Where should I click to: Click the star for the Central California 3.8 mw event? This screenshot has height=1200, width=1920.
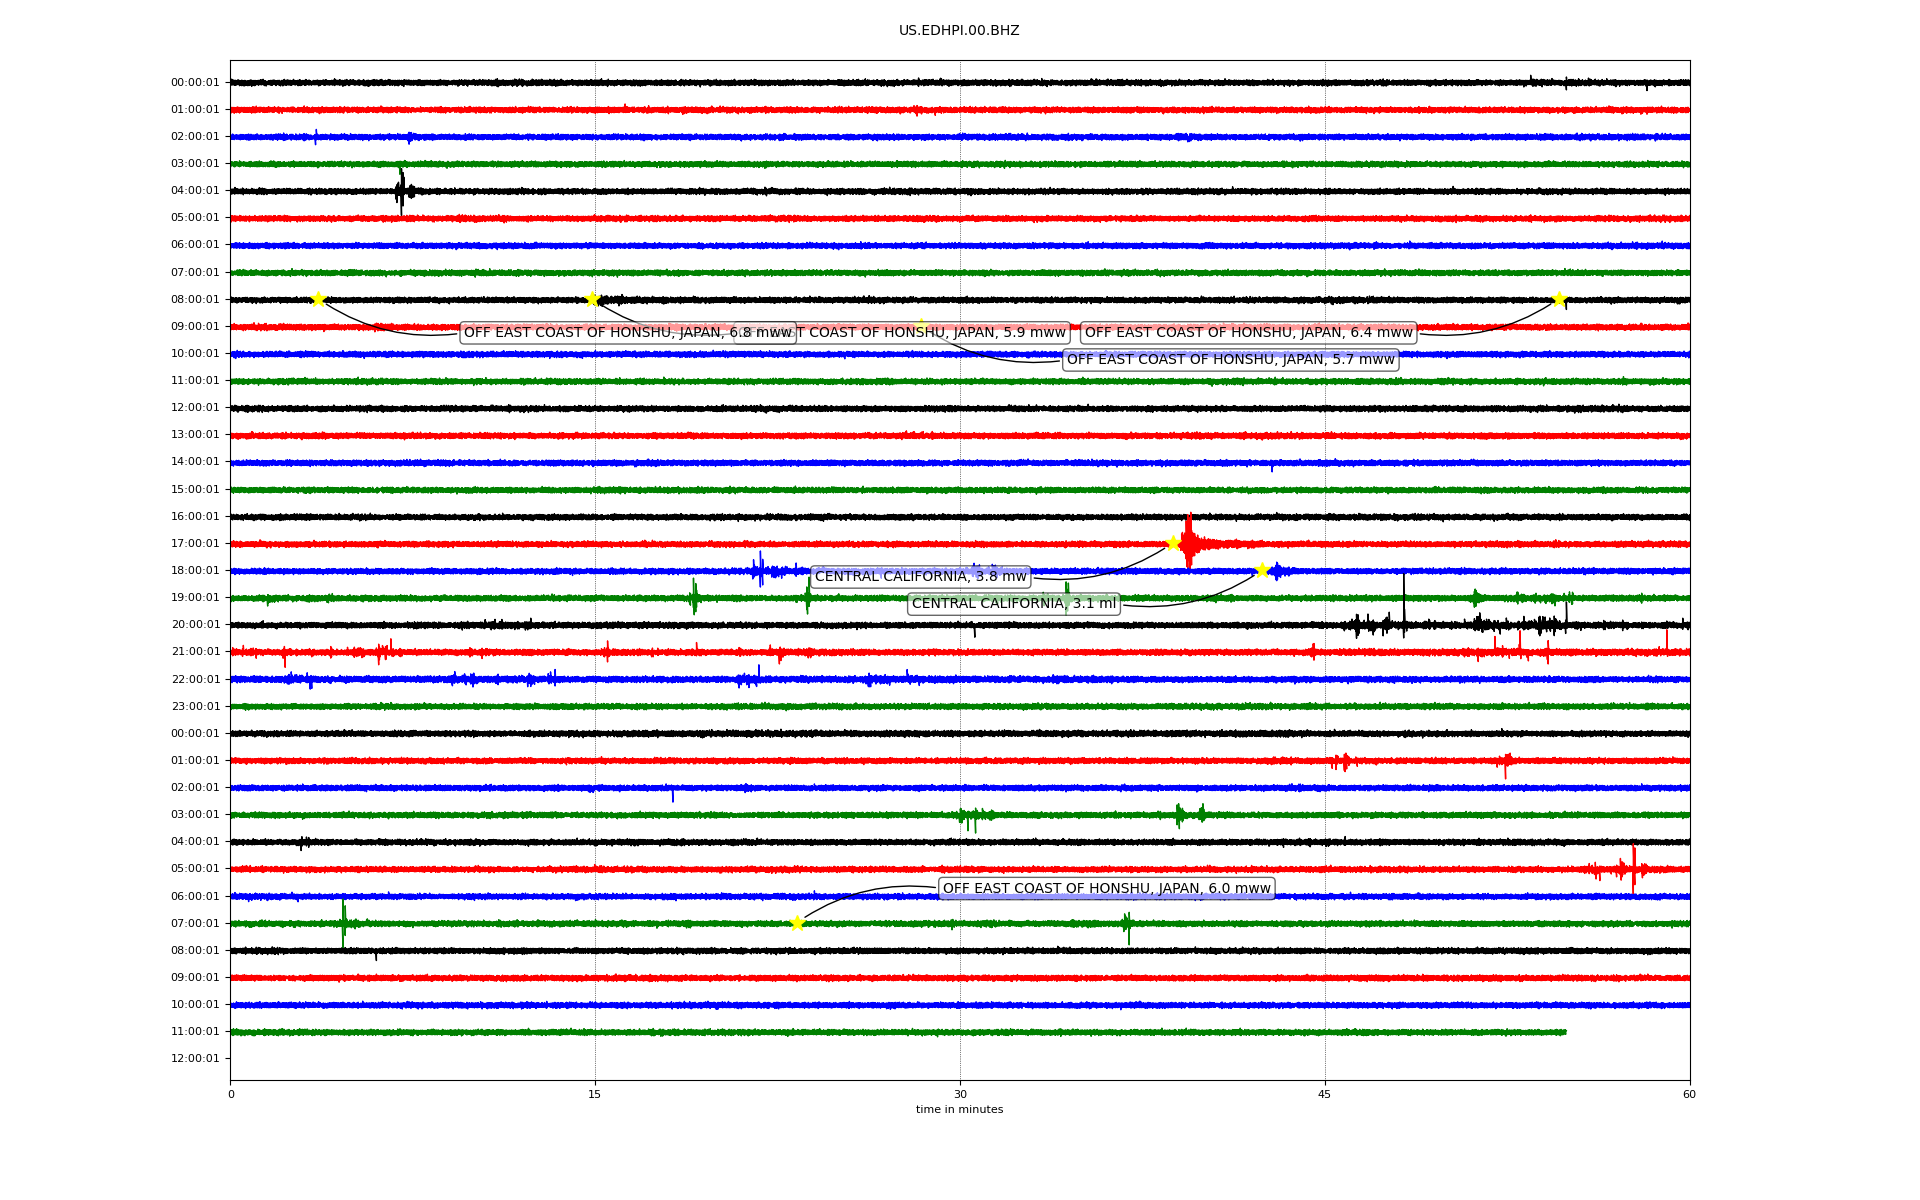point(1173,543)
